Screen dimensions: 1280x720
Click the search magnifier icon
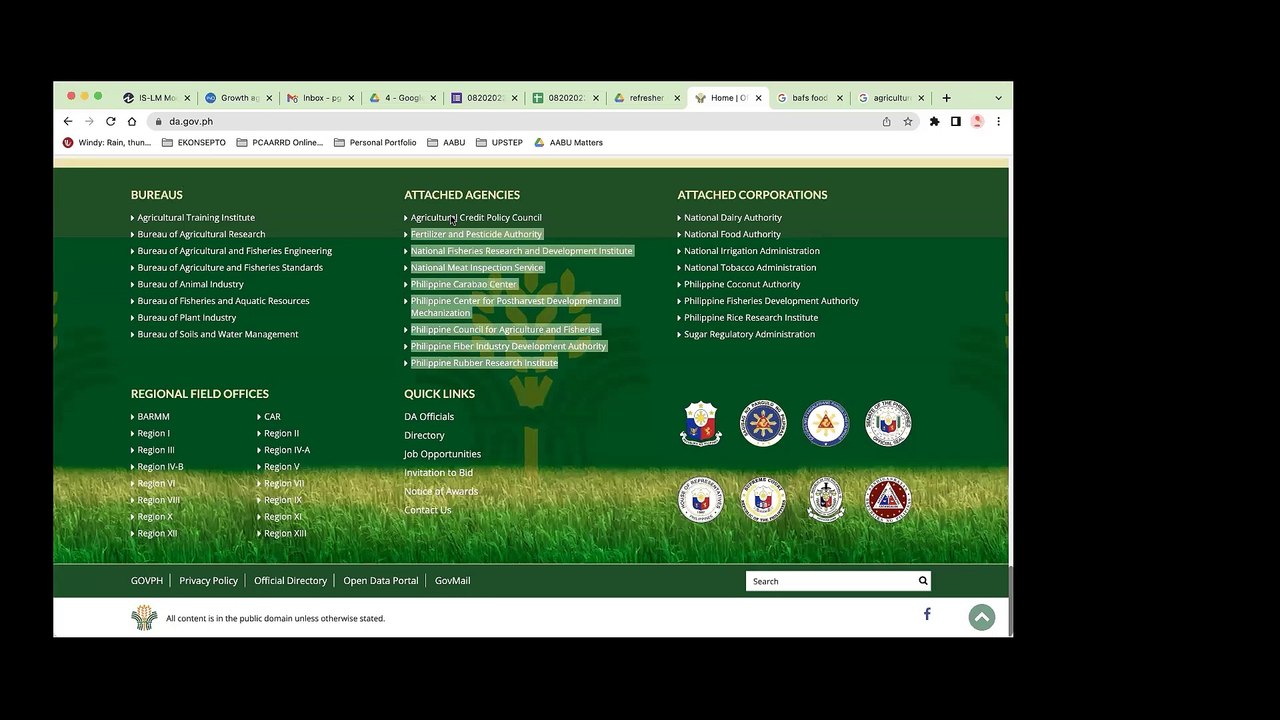point(923,581)
